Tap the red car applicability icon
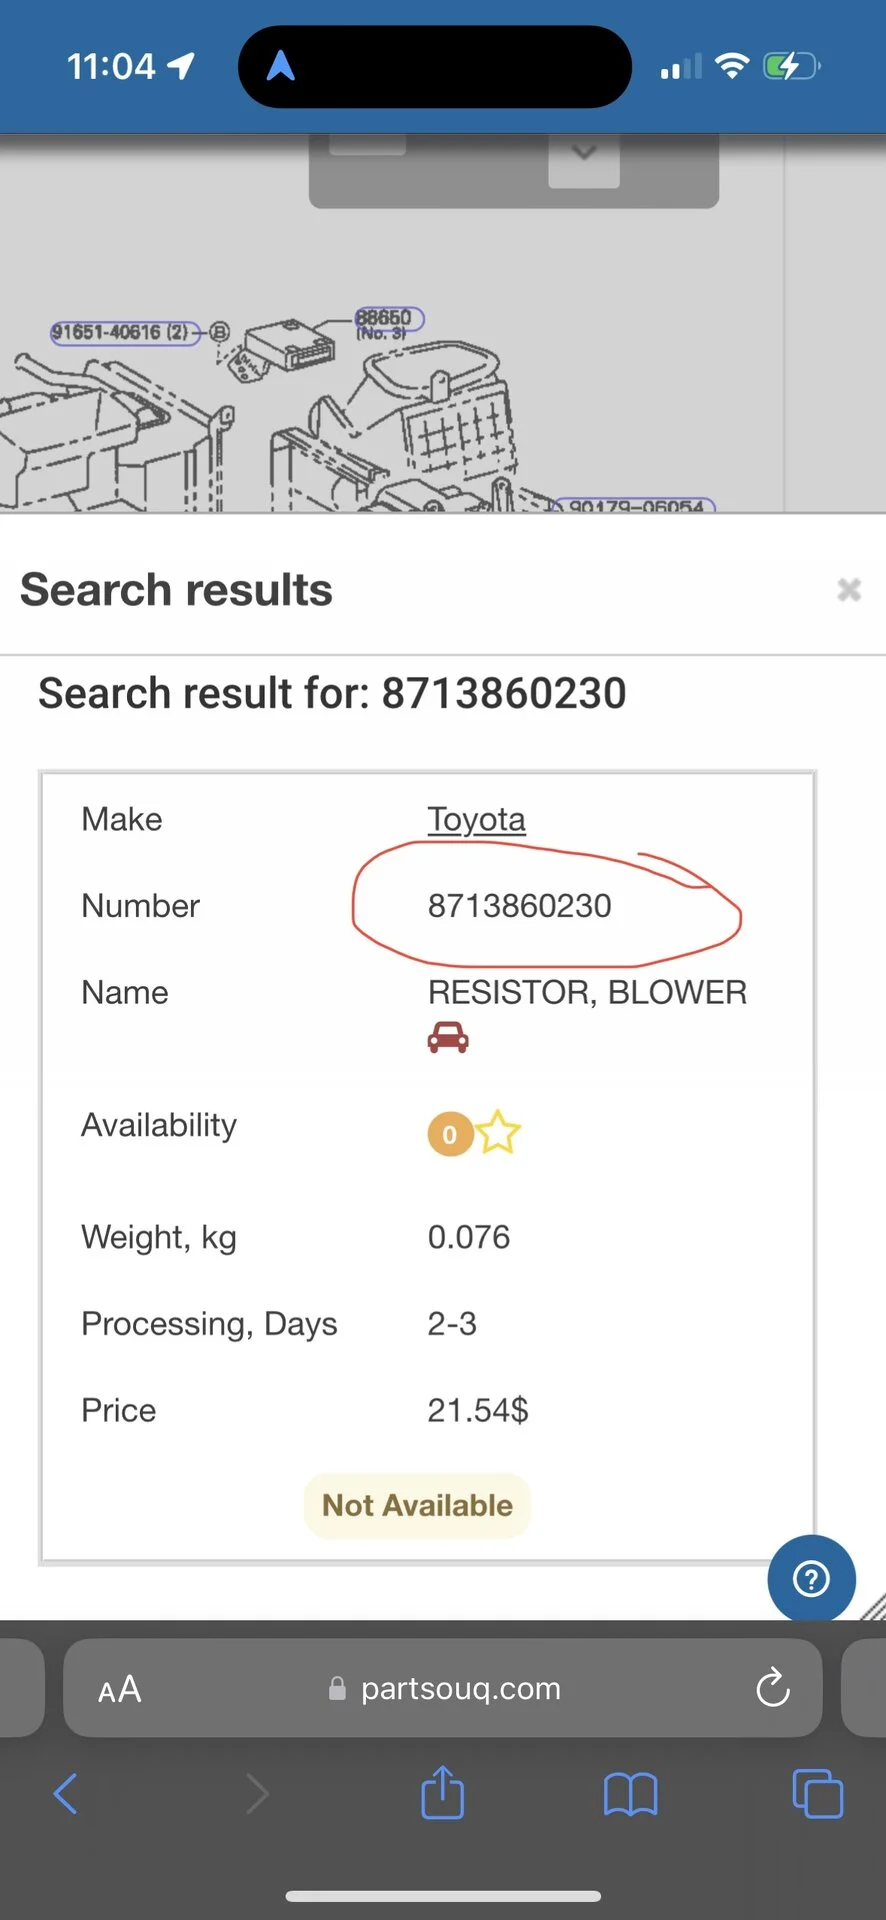This screenshot has height=1920, width=886. 448,1037
